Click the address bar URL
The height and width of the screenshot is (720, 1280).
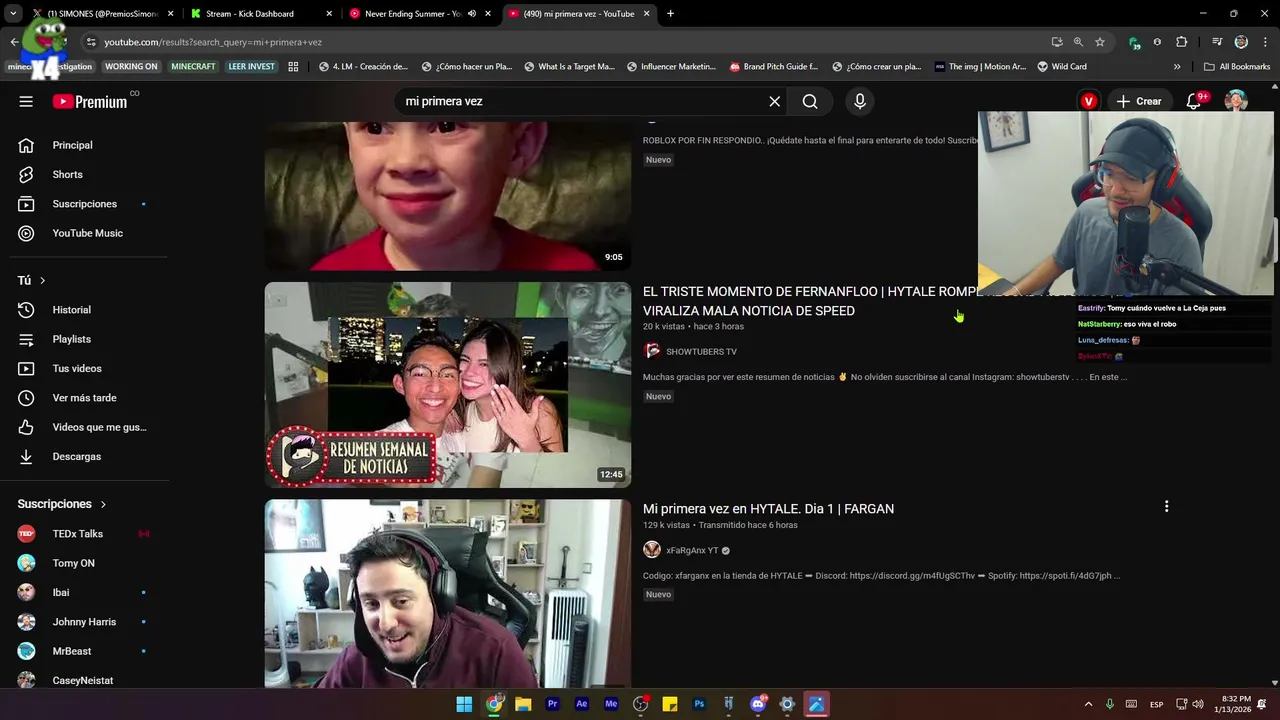[x=212, y=42]
